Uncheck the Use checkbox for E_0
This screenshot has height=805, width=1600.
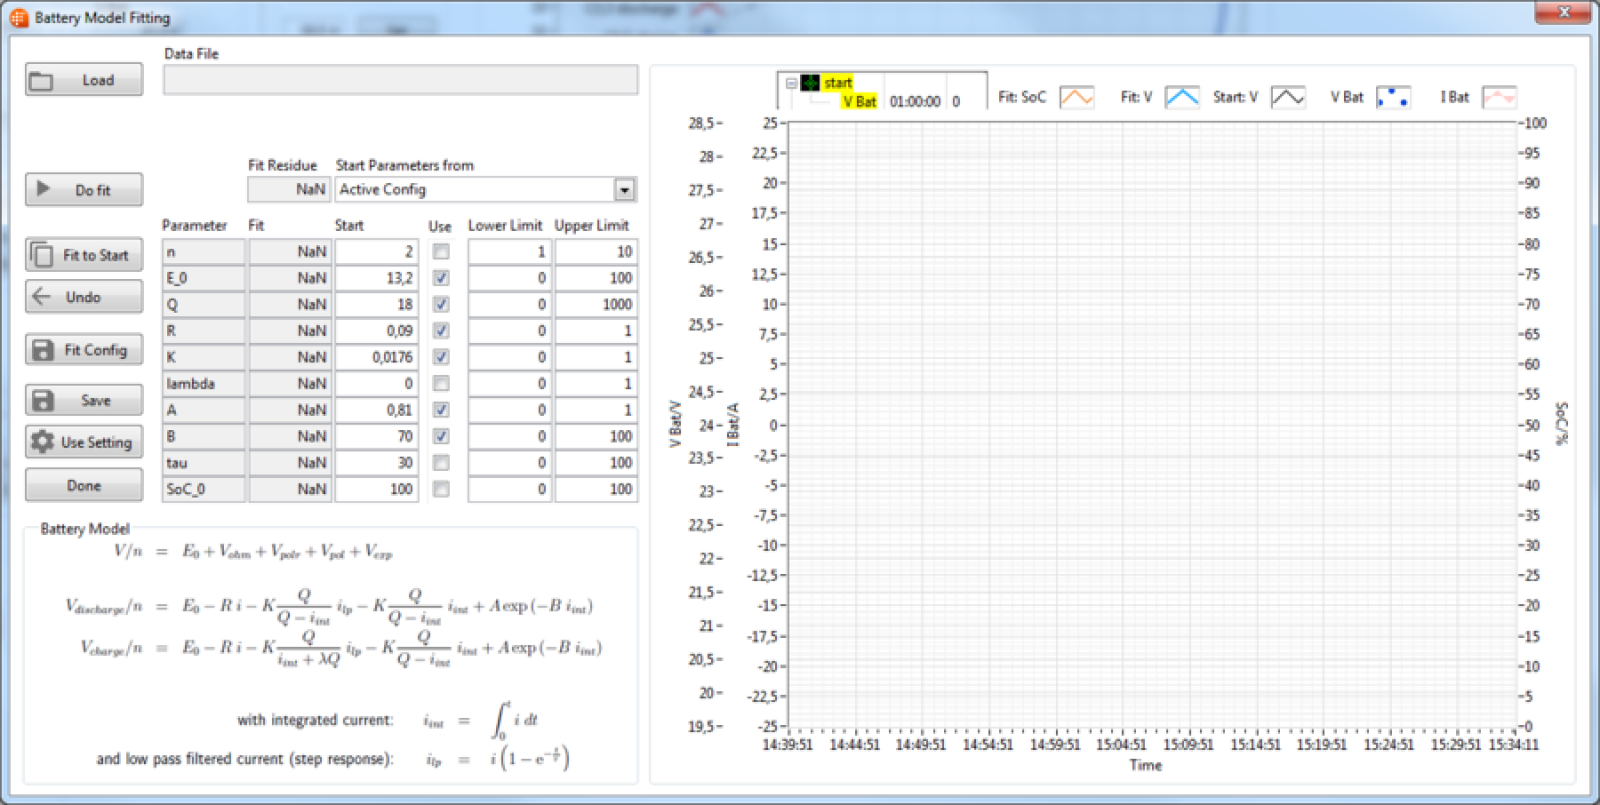pos(441,278)
